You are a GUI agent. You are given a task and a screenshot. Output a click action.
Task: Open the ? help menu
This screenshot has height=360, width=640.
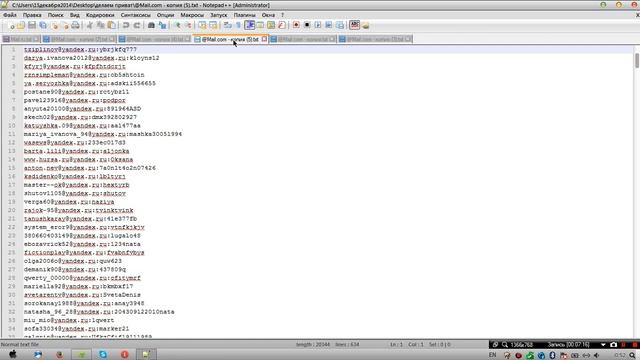pyautogui.click(x=282, y=15)
